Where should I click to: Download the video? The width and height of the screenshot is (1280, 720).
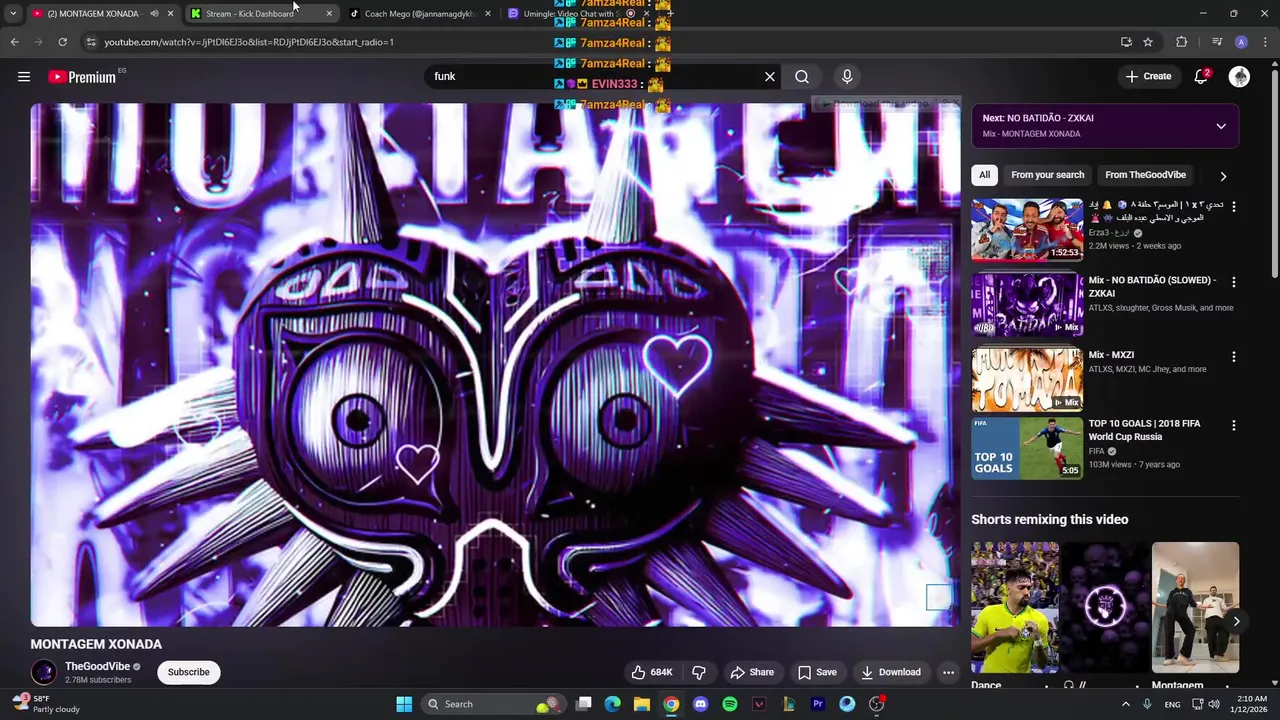[891, 672]
